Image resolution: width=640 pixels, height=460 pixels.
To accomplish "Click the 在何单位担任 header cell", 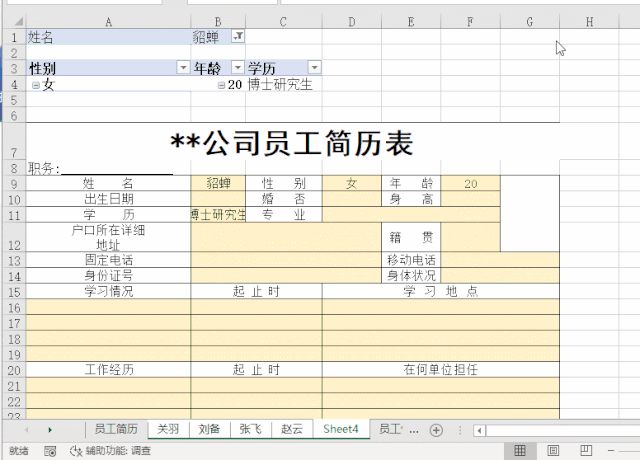I will click(x=441, y=369).
